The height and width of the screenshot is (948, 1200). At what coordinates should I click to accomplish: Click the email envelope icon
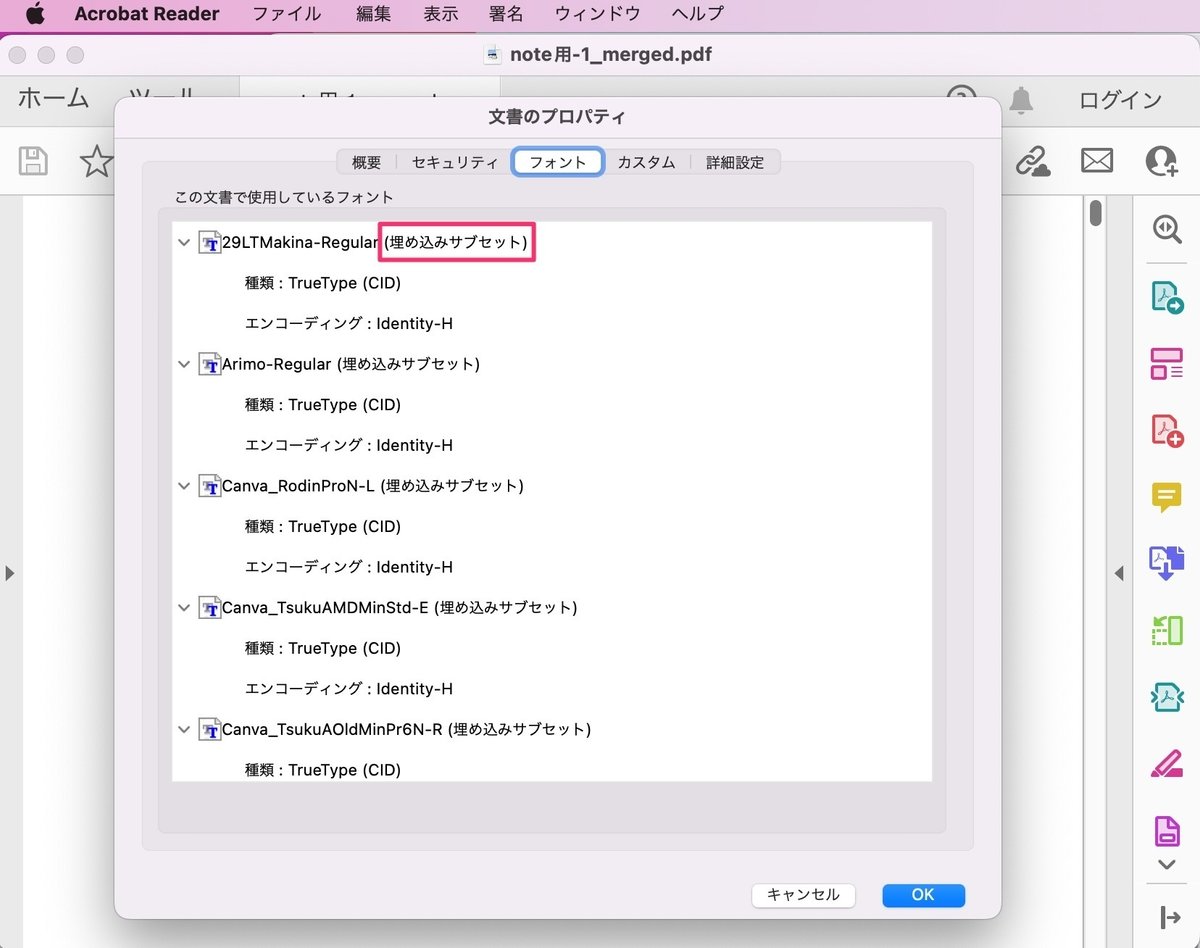1097,160
